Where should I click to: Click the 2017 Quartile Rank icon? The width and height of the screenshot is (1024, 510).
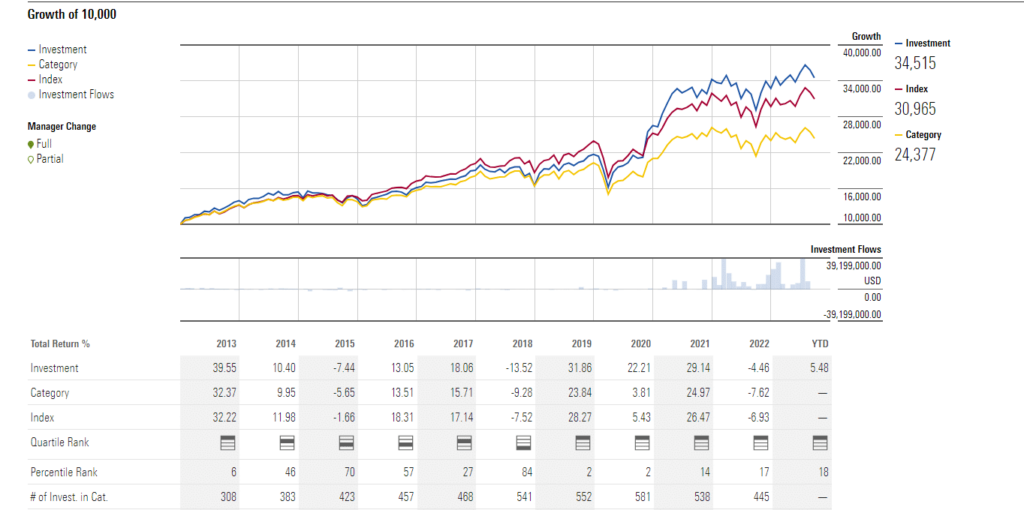pyautogui.click(x=463, y=441)
